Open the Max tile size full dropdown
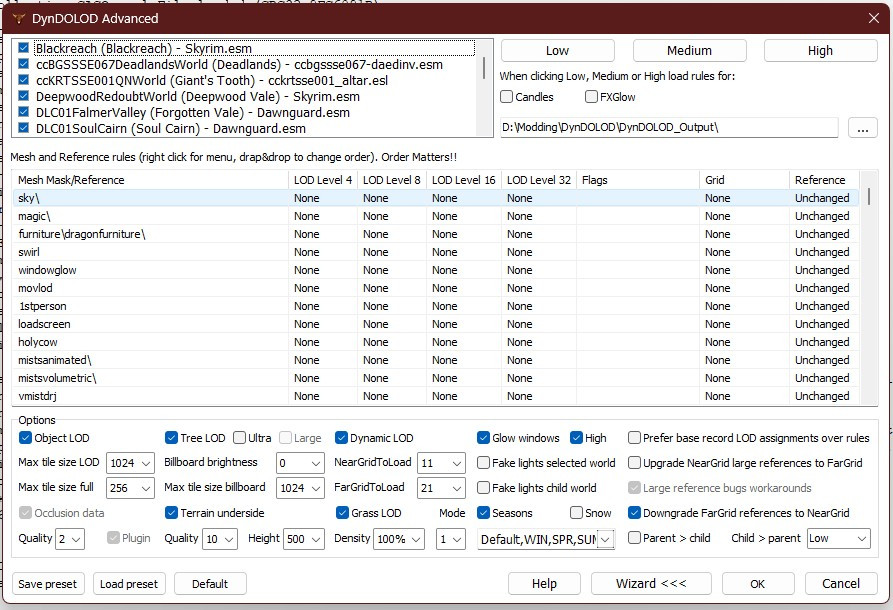 coord(130,488)
